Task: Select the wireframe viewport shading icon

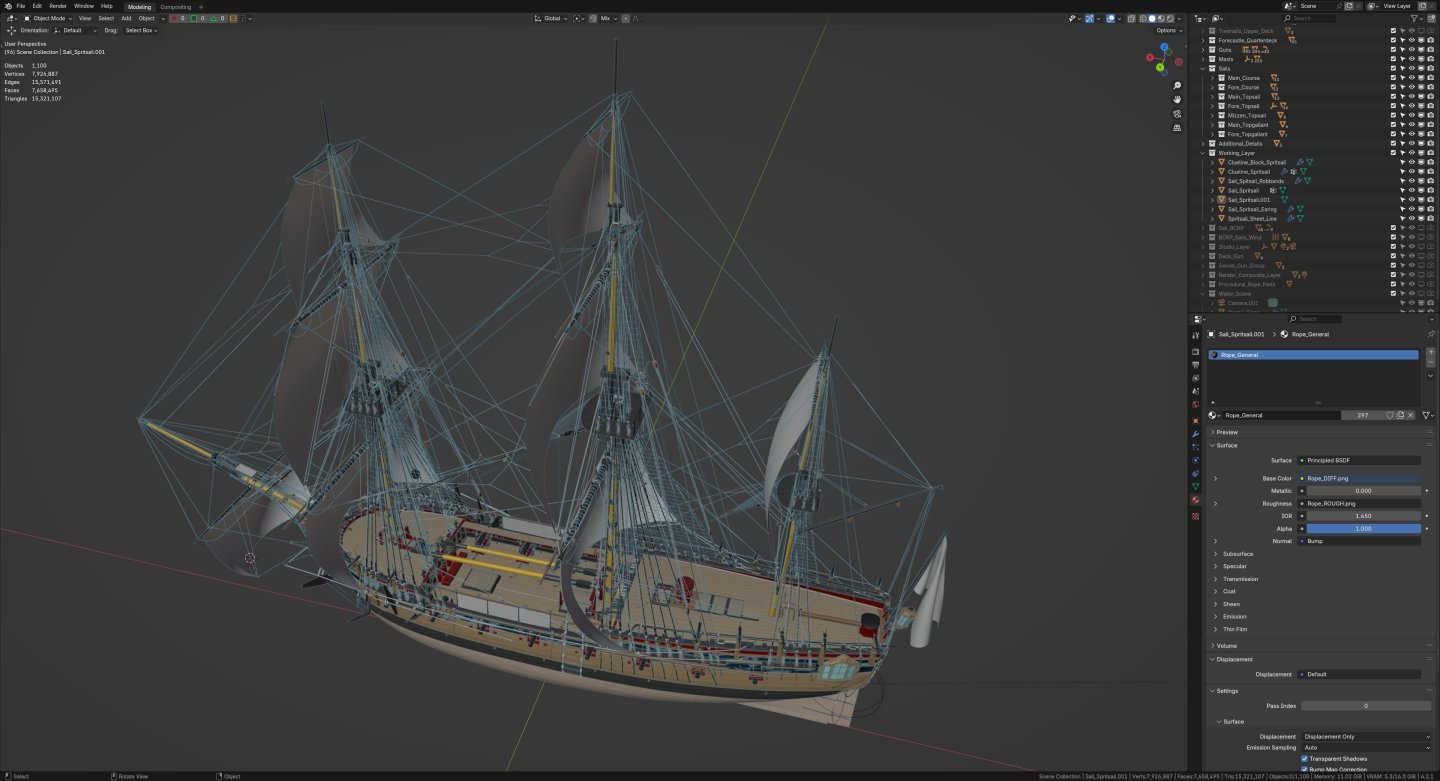Action: [x=1143, y=18]
